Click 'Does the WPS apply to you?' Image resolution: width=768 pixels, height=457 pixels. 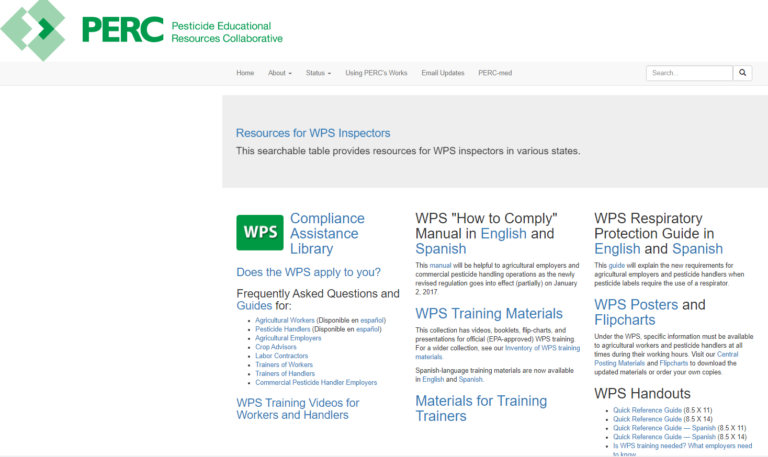click(x=309, y=272)
